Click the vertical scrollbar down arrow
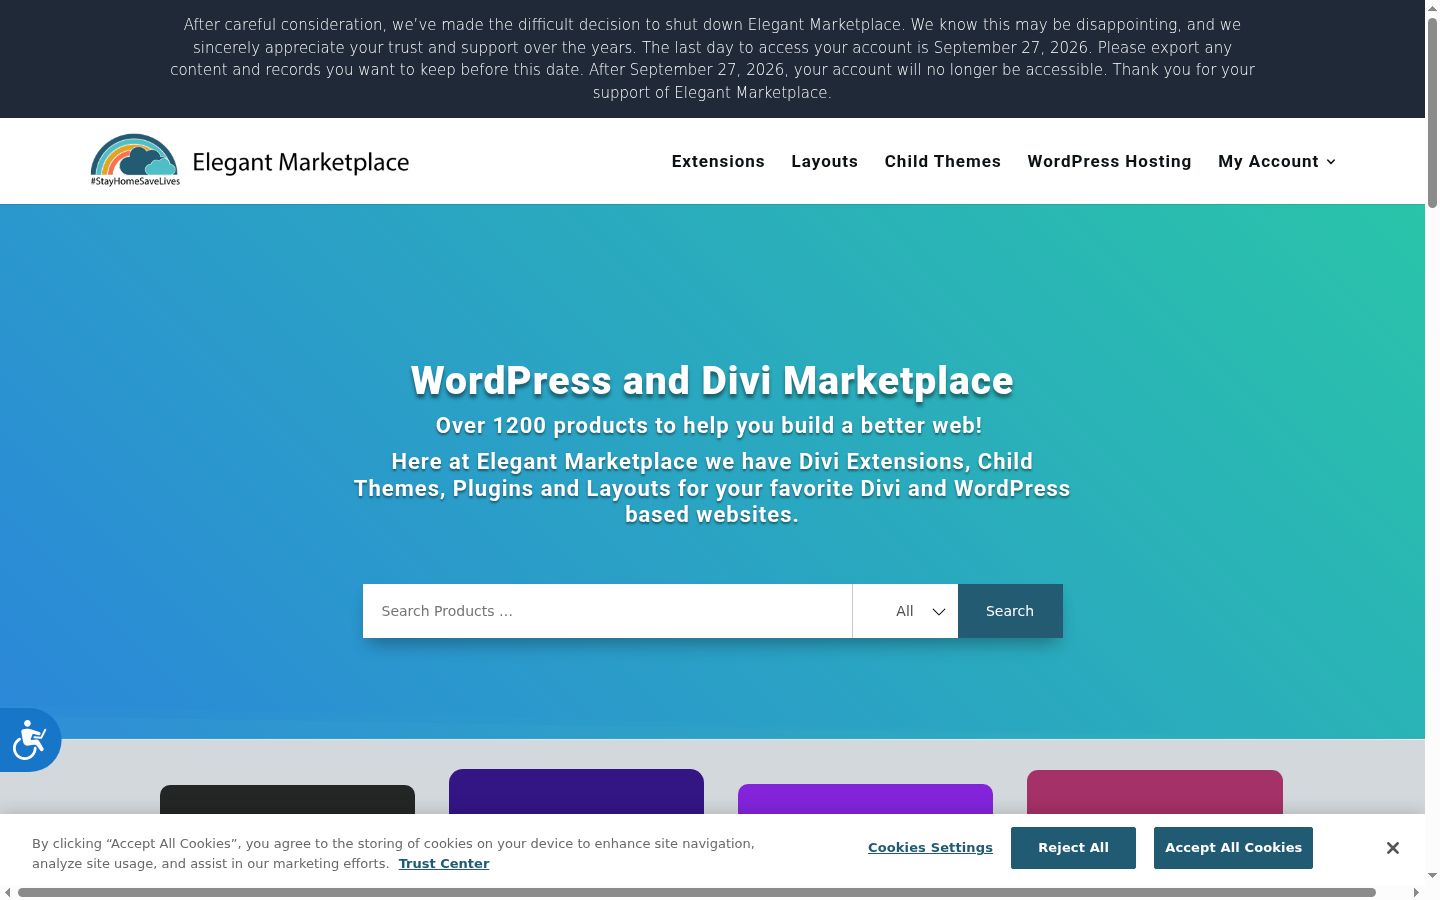Viewport: 1440px width, 900px height. pos(1432,876)
